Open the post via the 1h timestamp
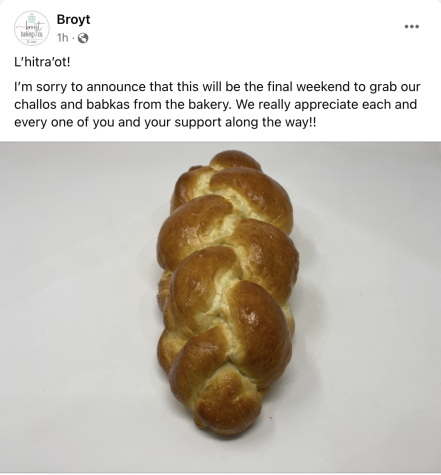 point(62,38)
